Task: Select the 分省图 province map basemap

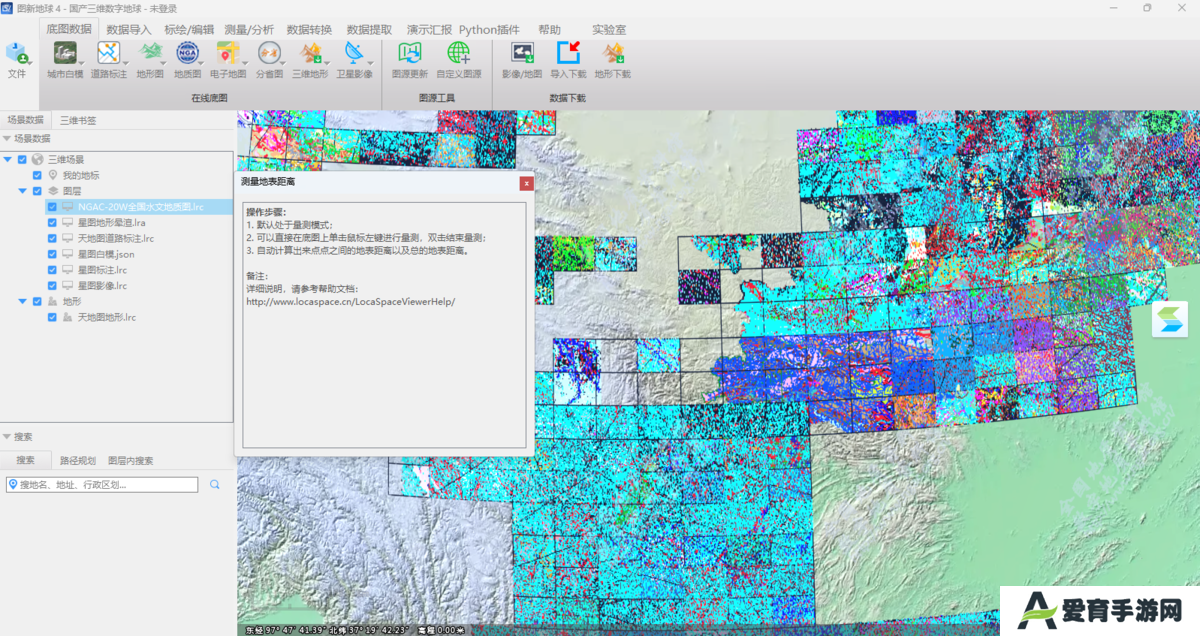Action: [268, 53]
